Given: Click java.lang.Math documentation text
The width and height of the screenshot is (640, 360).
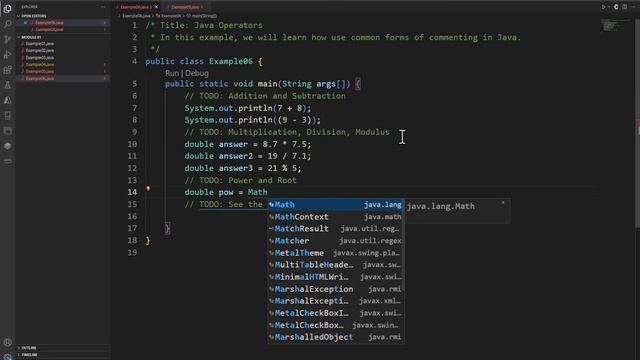Looking at the screenshot, I should coord(441,207).
